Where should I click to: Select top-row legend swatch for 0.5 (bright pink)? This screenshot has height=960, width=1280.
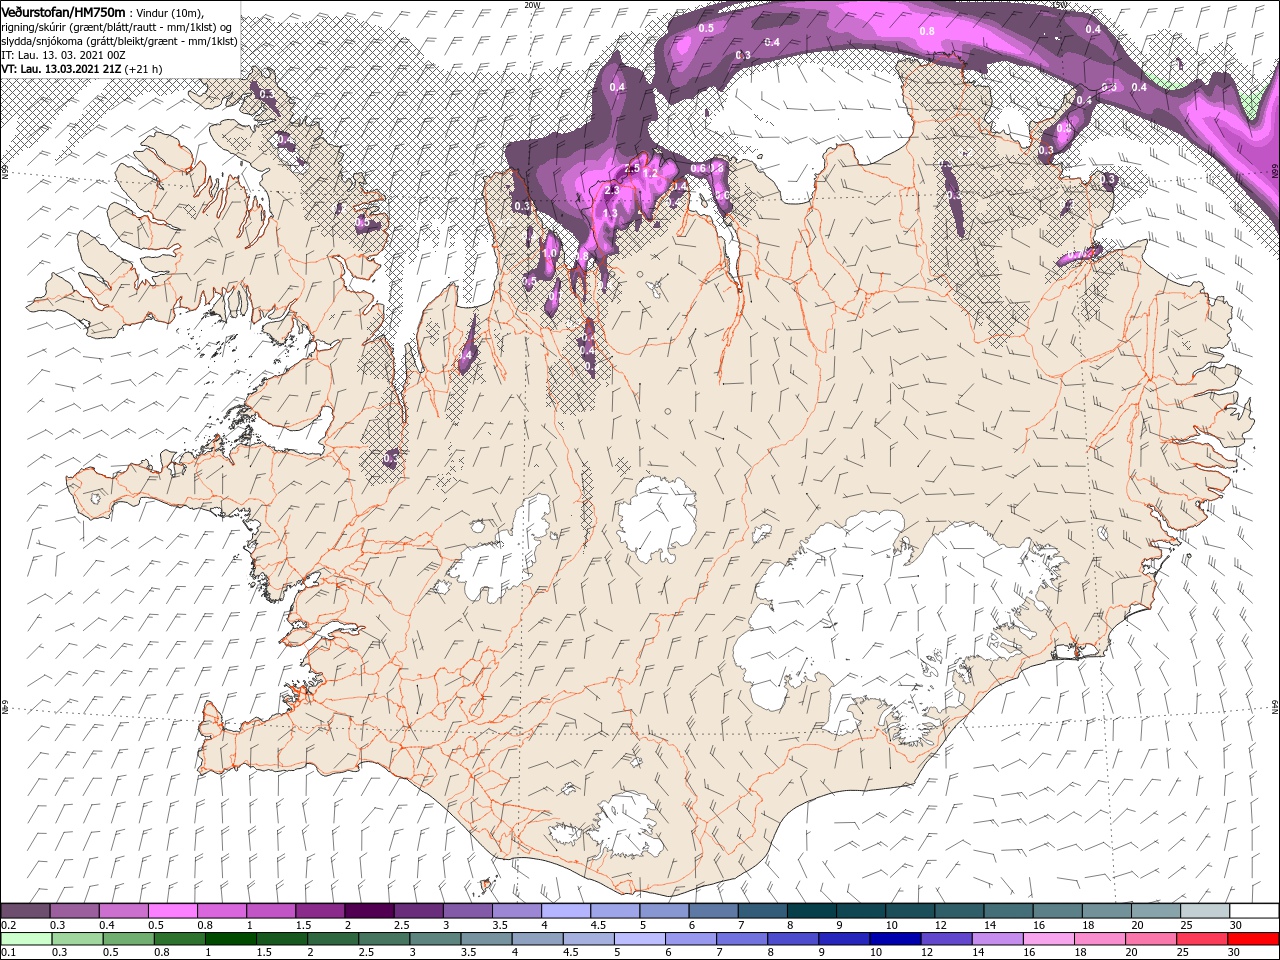(172, 911)
